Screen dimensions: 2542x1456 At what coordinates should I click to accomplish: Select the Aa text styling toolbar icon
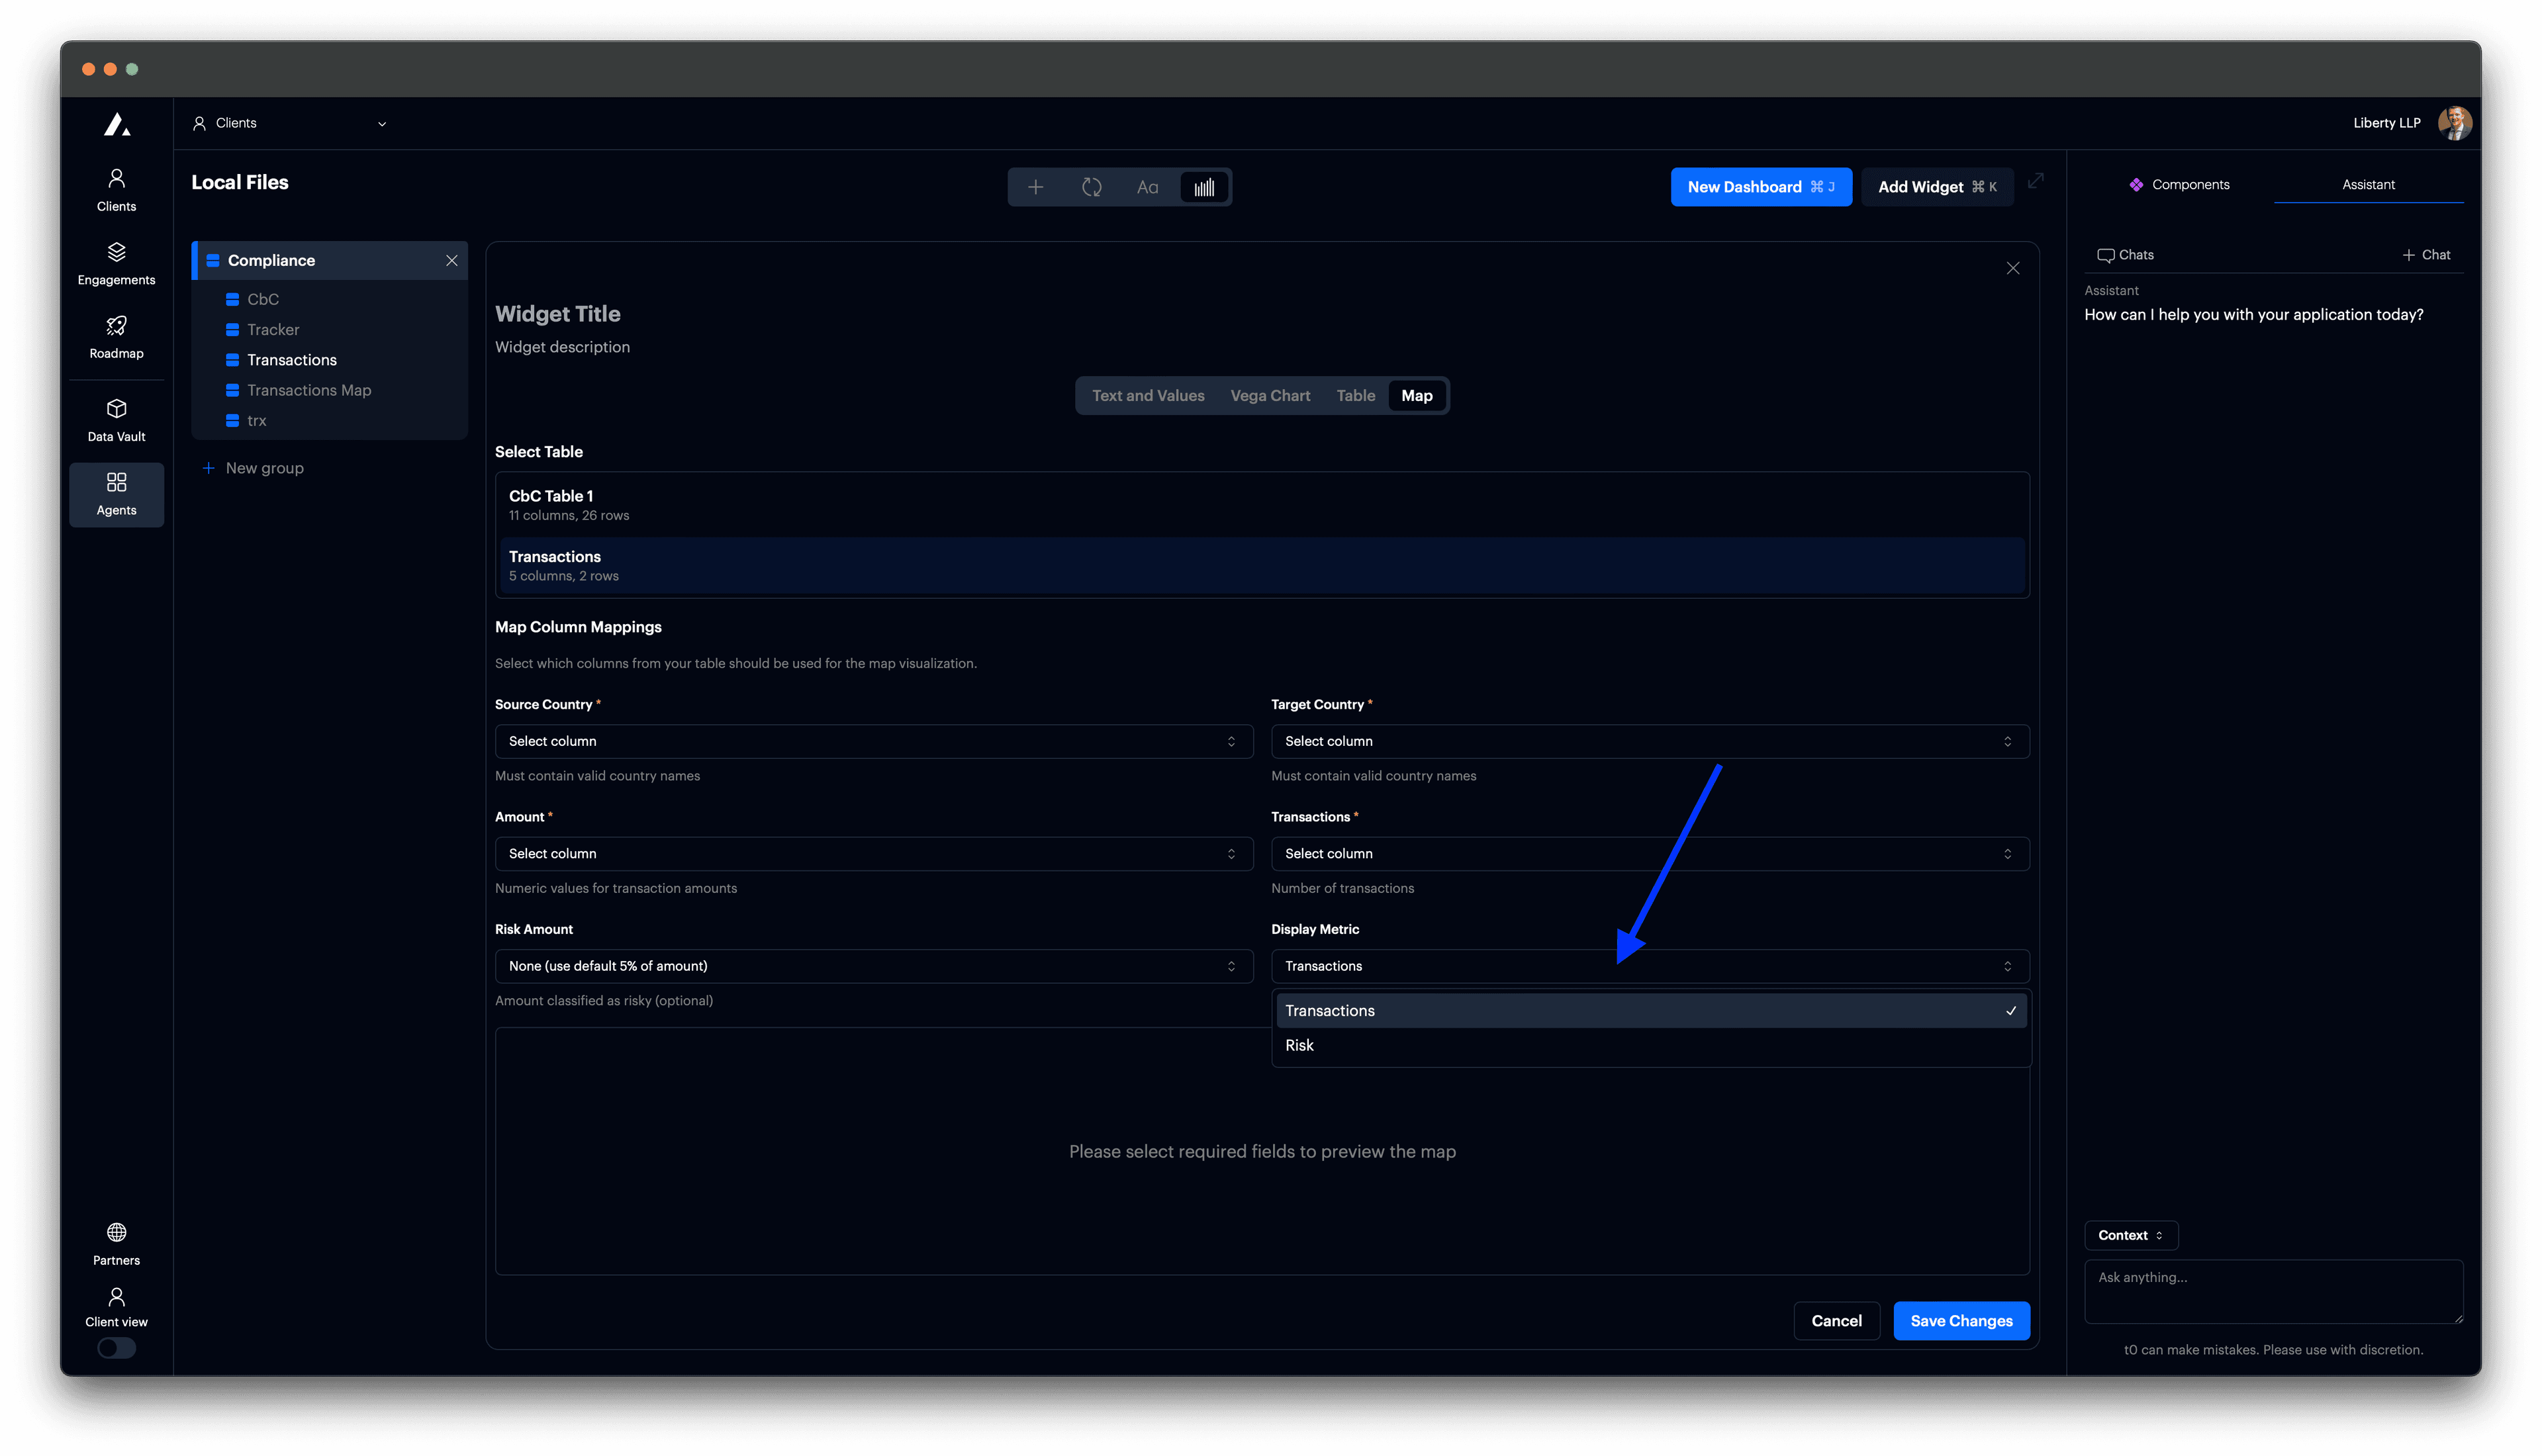pos(1147,187)
